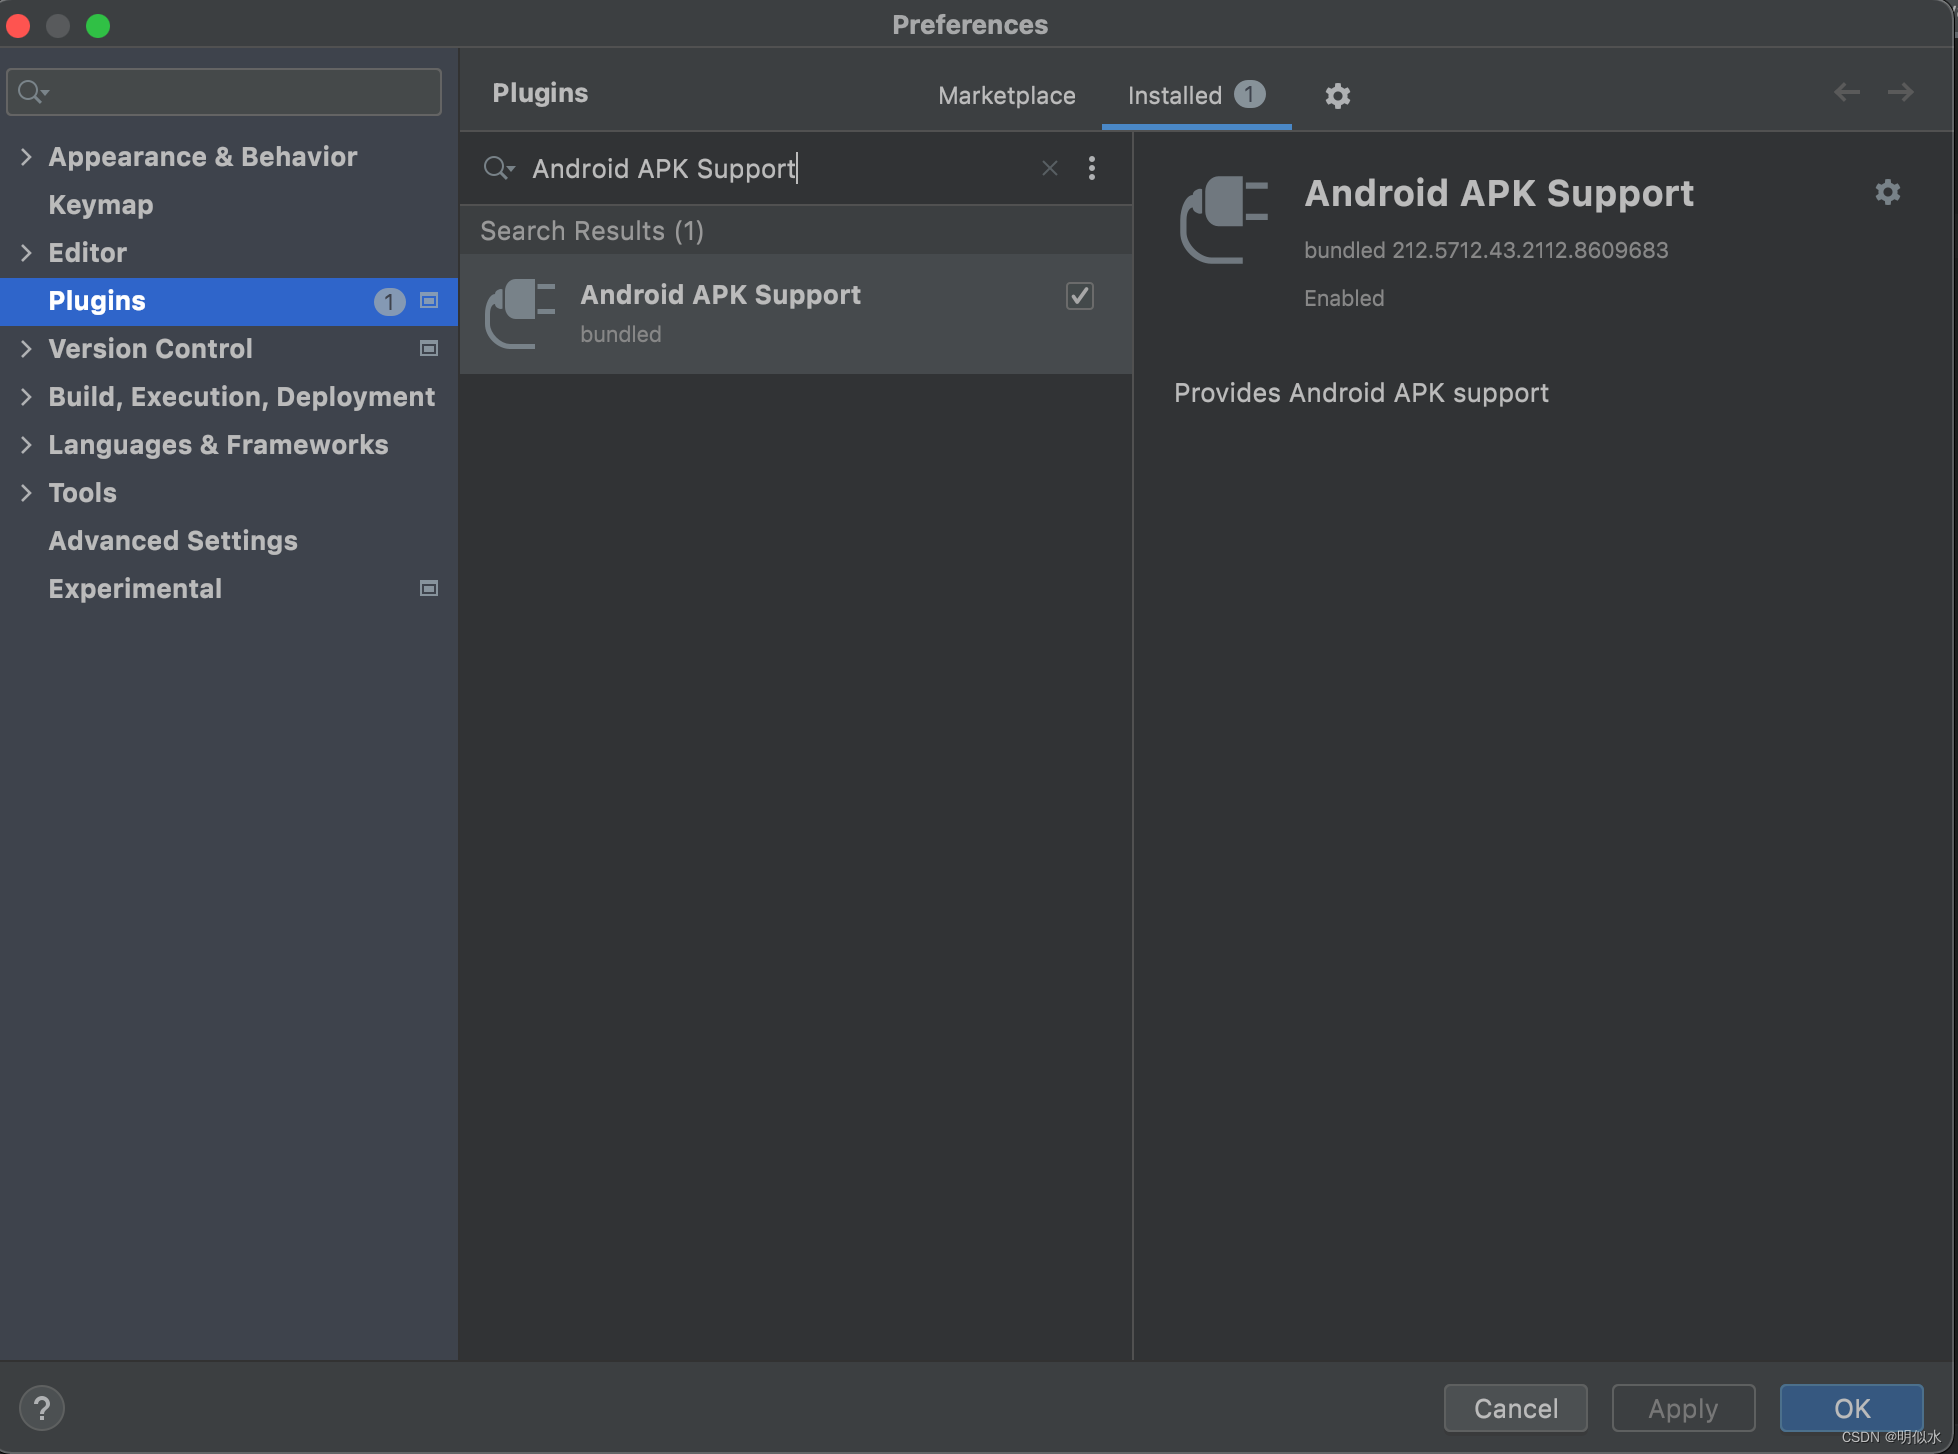Click the plugin search magnifier history dropdown
This screenshot has height=1454, width=1958.
coord(498,168)
